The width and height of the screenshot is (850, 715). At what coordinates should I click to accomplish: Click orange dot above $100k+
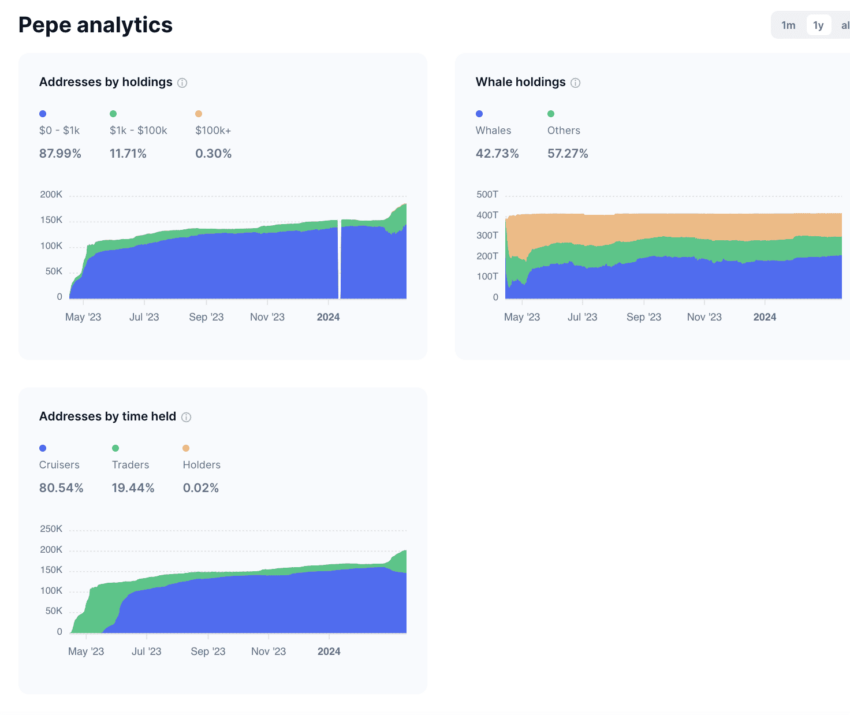(199, 114)
